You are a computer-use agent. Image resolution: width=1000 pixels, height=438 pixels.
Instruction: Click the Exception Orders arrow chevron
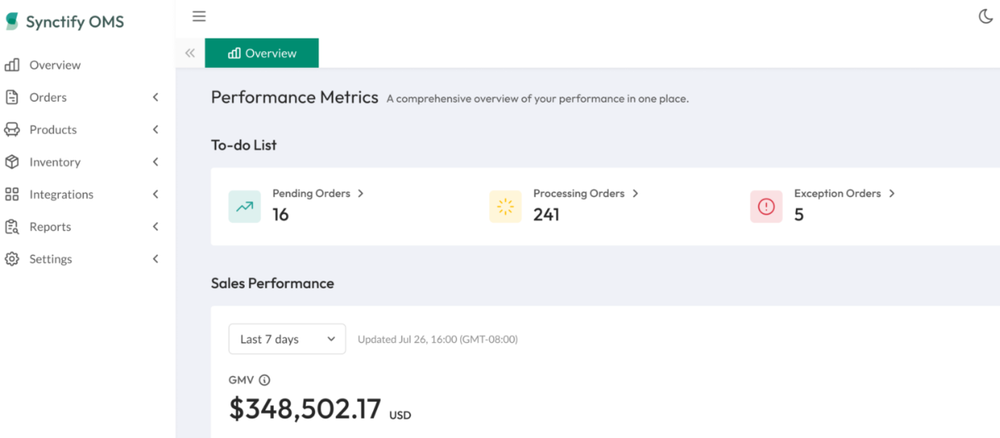coord(891,193)
